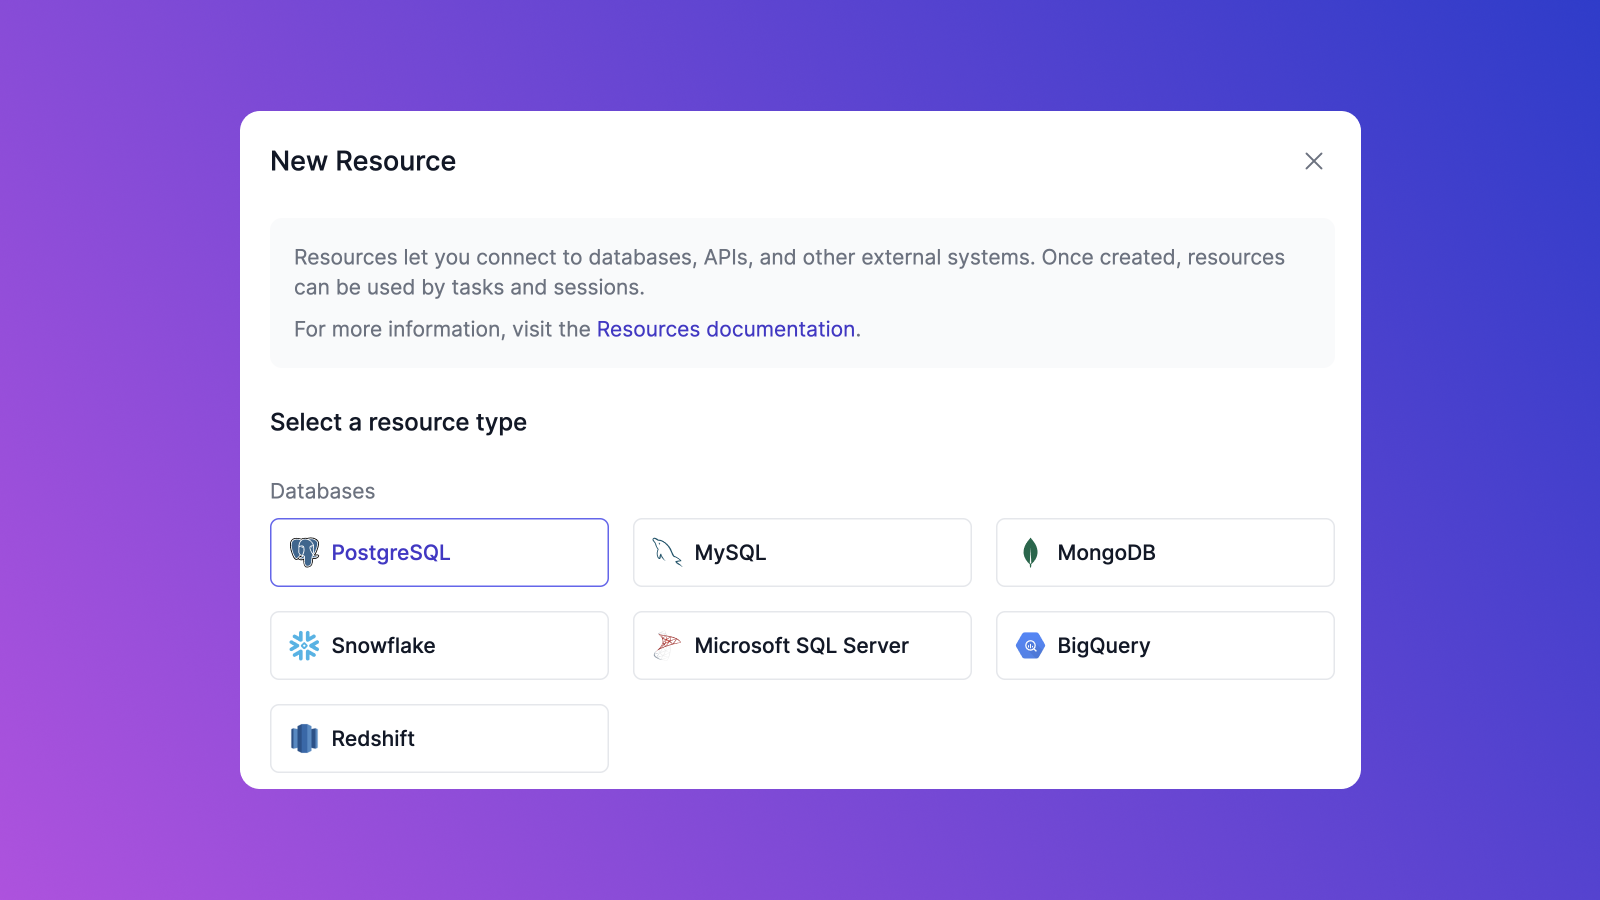Click the Databases section heading

[322, 491]
